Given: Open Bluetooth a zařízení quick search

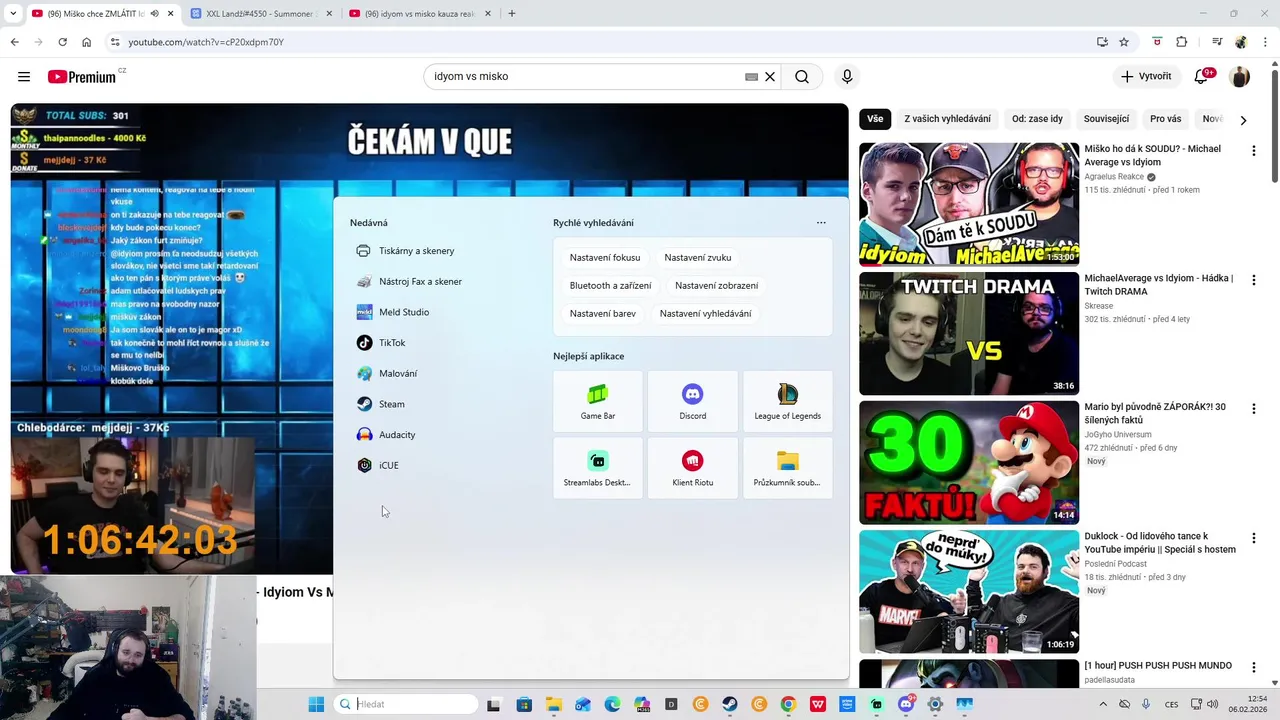Looking at the screenshot, I should [610, 286].
